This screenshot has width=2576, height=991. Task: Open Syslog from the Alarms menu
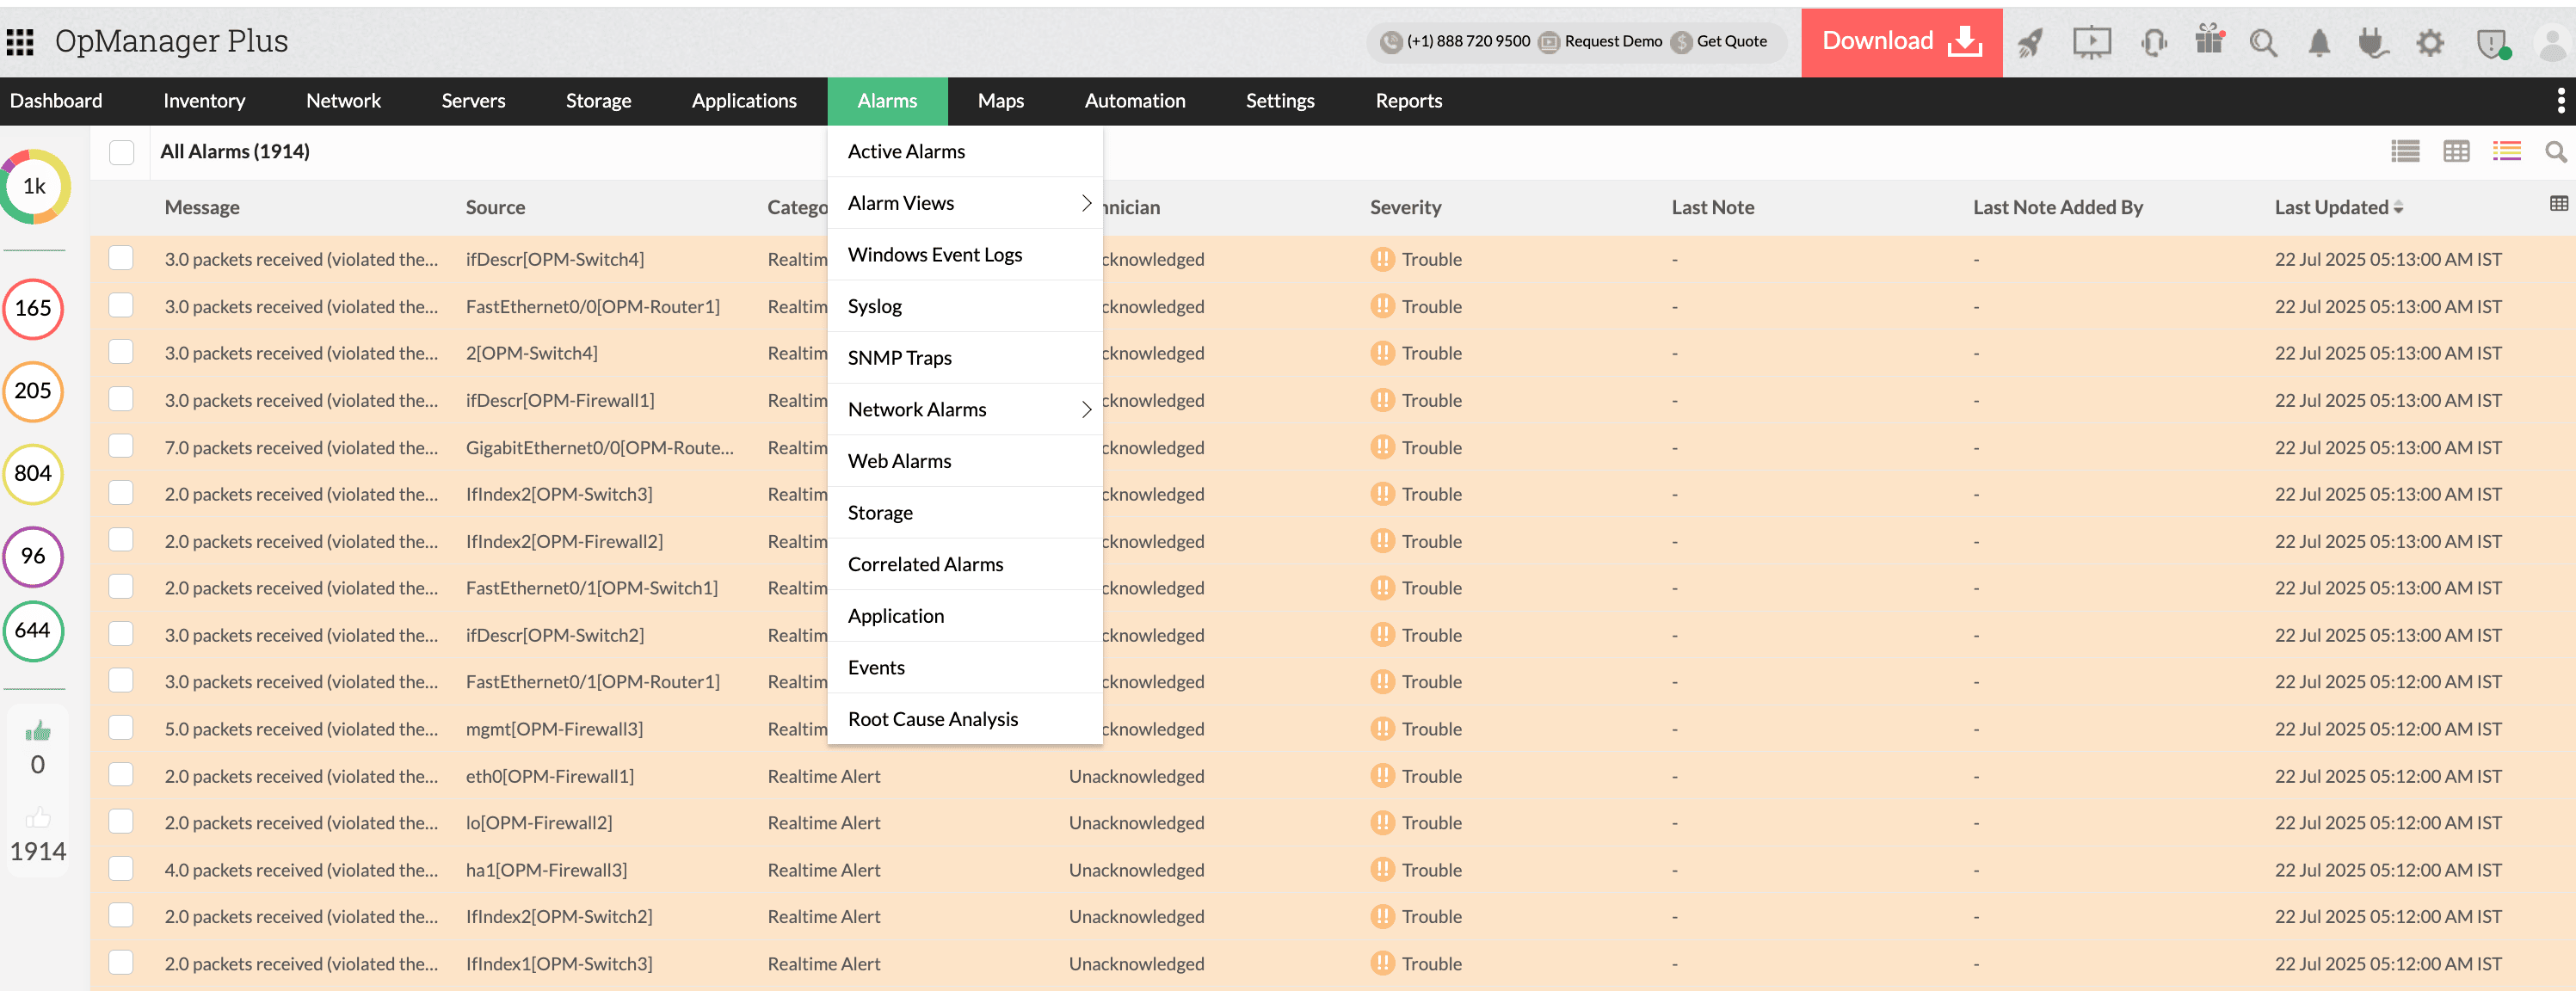coord(965,306)
